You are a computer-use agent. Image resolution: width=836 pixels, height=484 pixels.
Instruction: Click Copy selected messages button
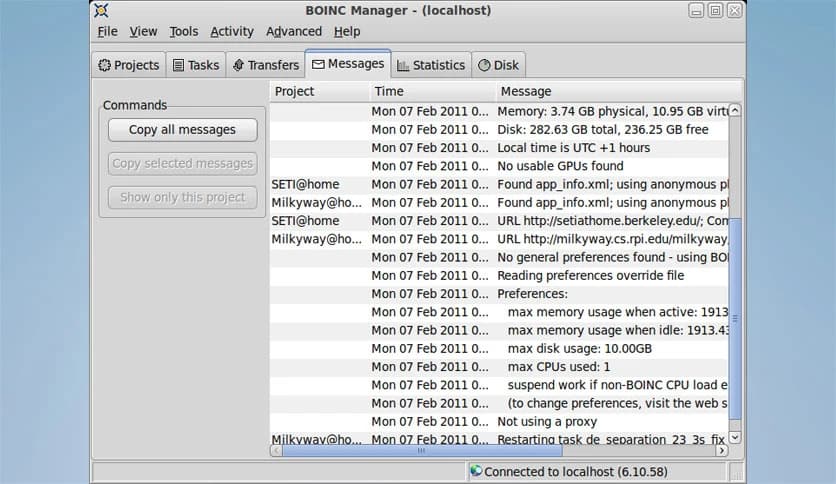click(182, 163)
